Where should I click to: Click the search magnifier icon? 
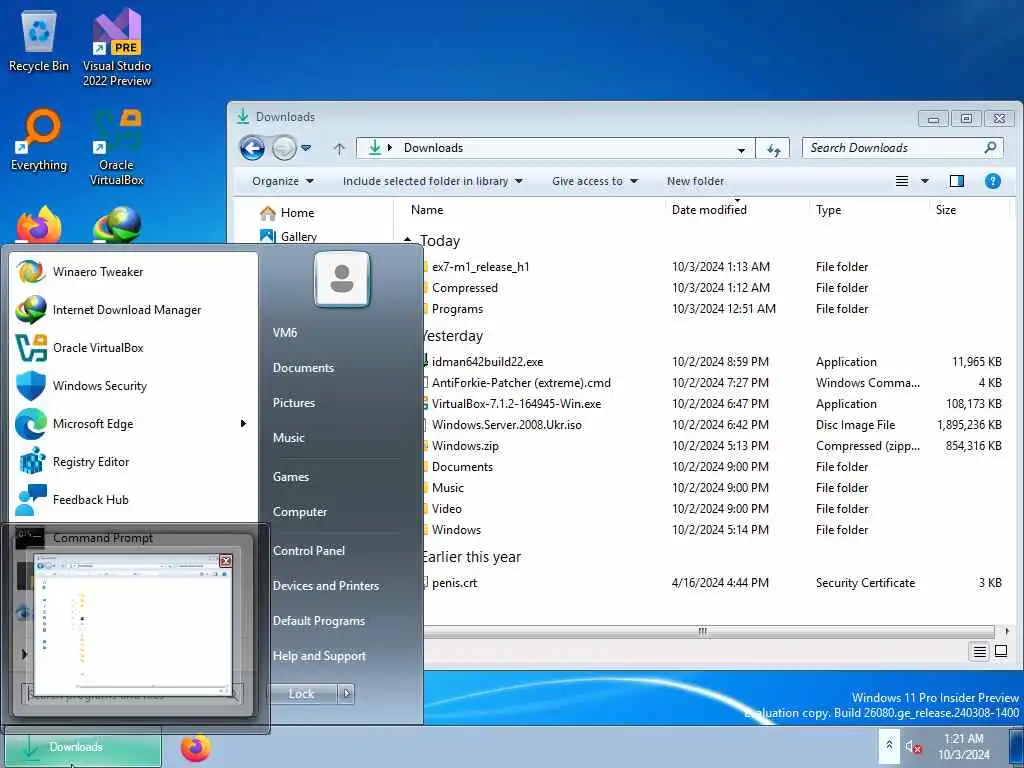991,148
